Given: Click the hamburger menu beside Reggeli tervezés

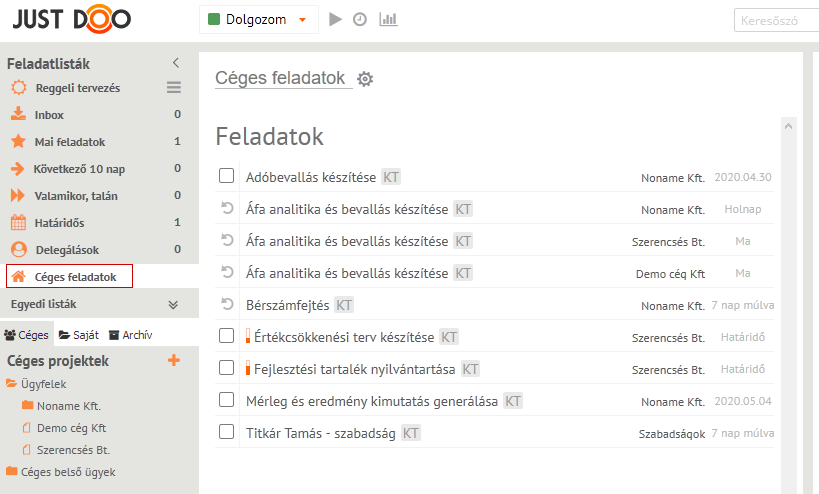Looking at the screenshot, I should click(x=174, y=87).
